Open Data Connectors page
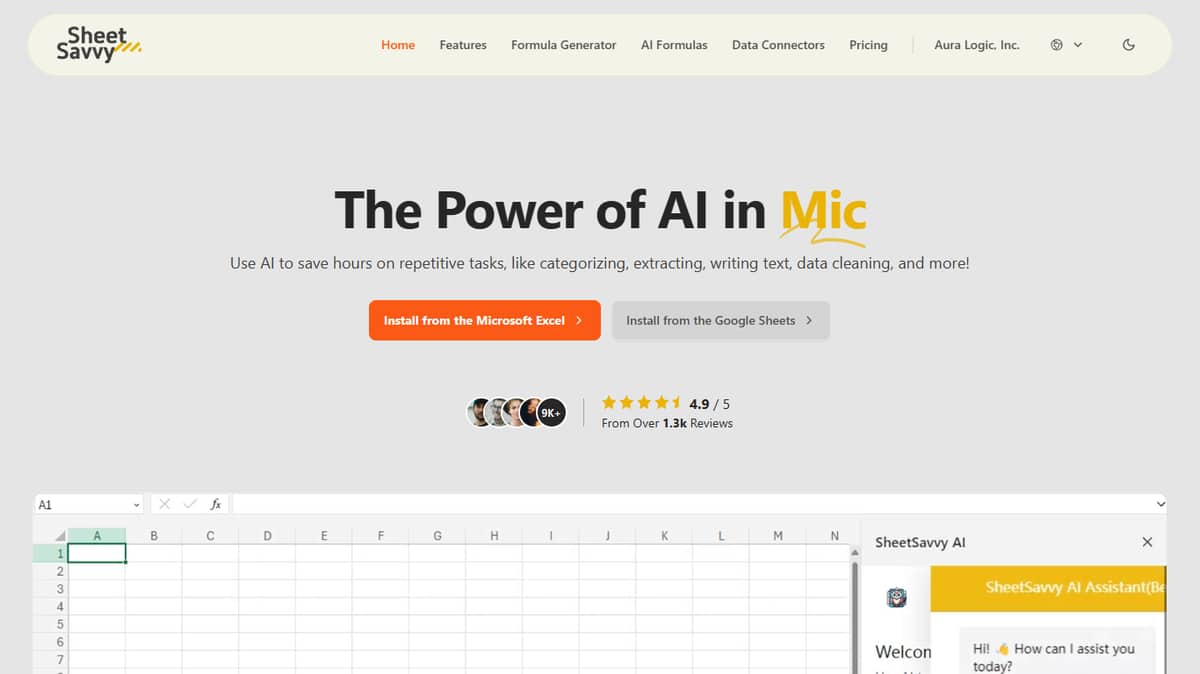The image size is (1200, 674). 778,45
